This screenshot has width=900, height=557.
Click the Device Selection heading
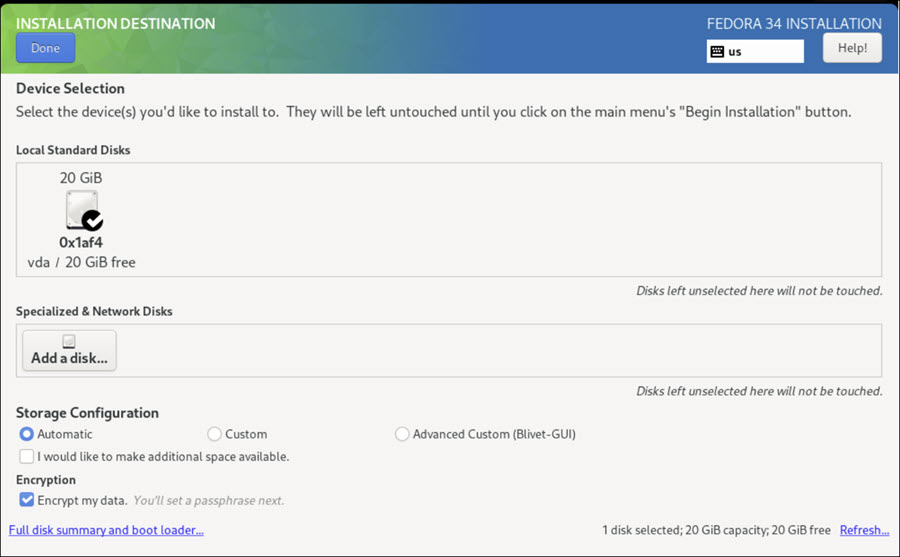click(x=70, y=88)
